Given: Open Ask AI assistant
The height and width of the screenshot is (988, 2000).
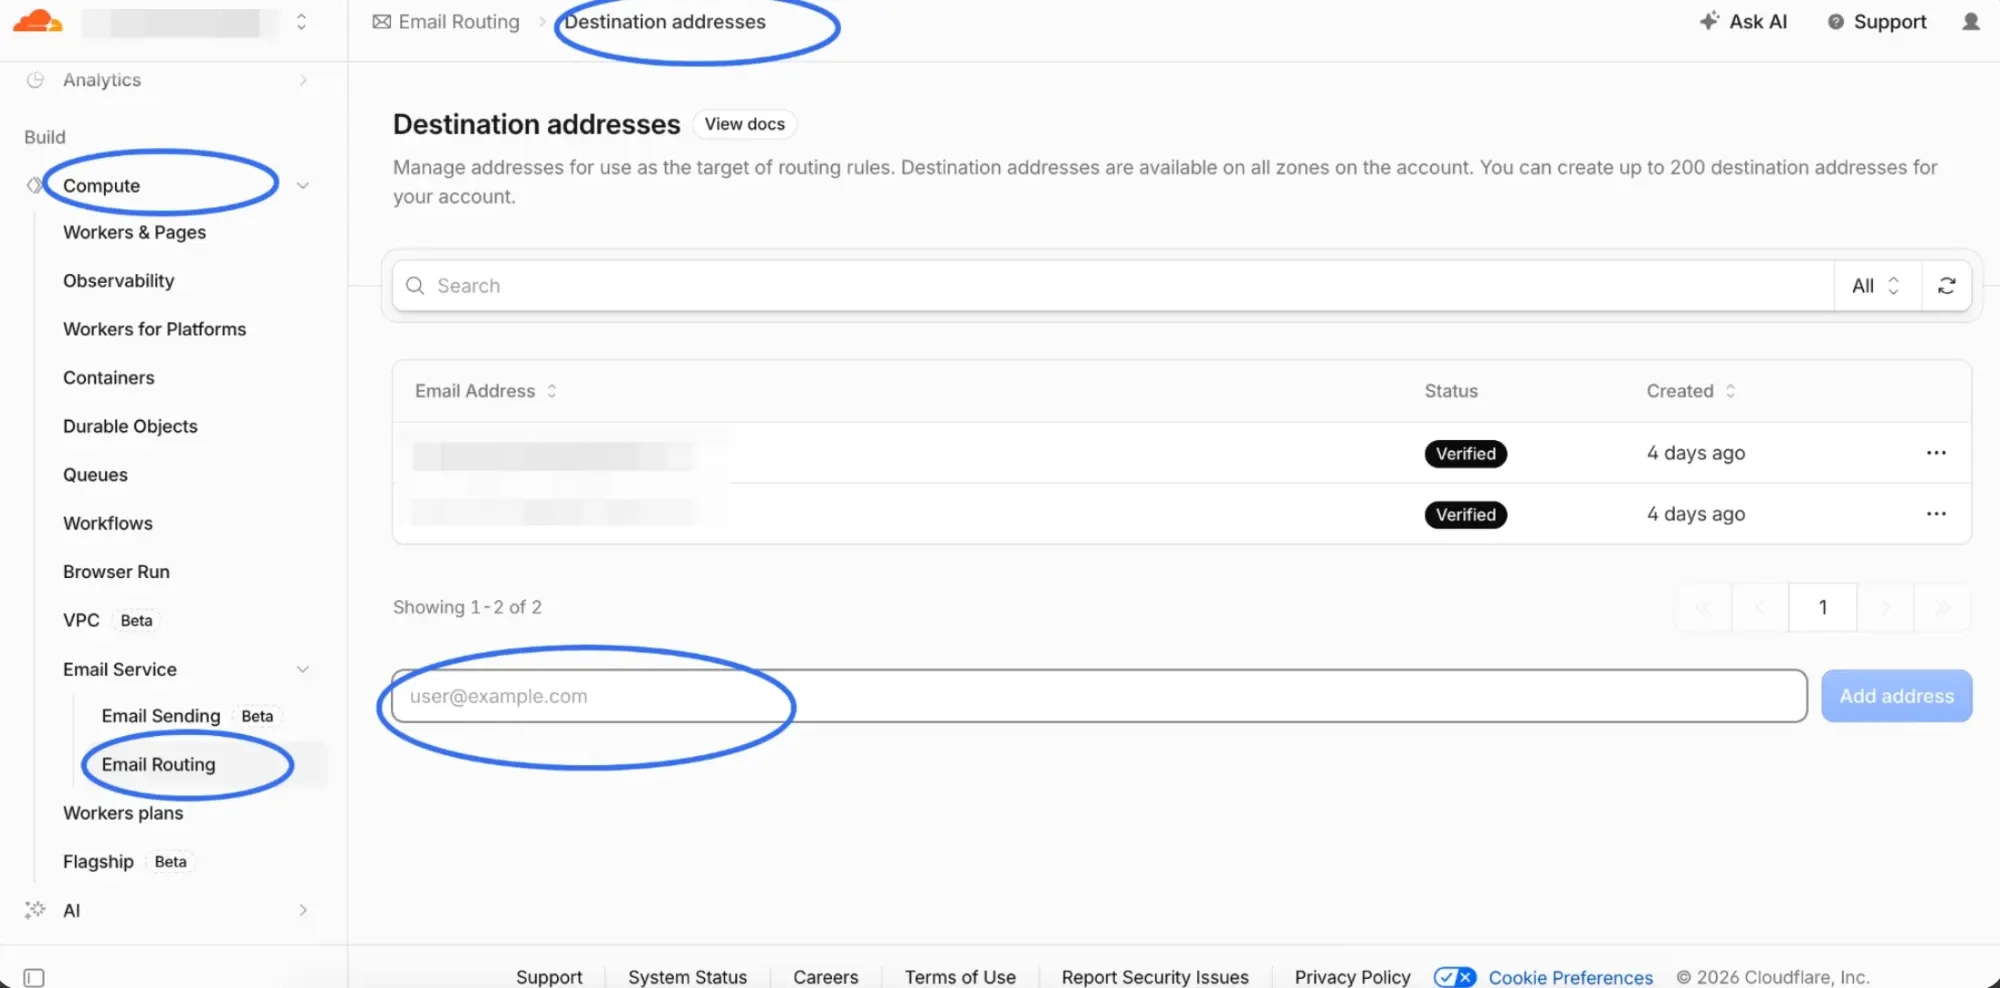Looking at the screenshot, I should (x=1743, y=22).
